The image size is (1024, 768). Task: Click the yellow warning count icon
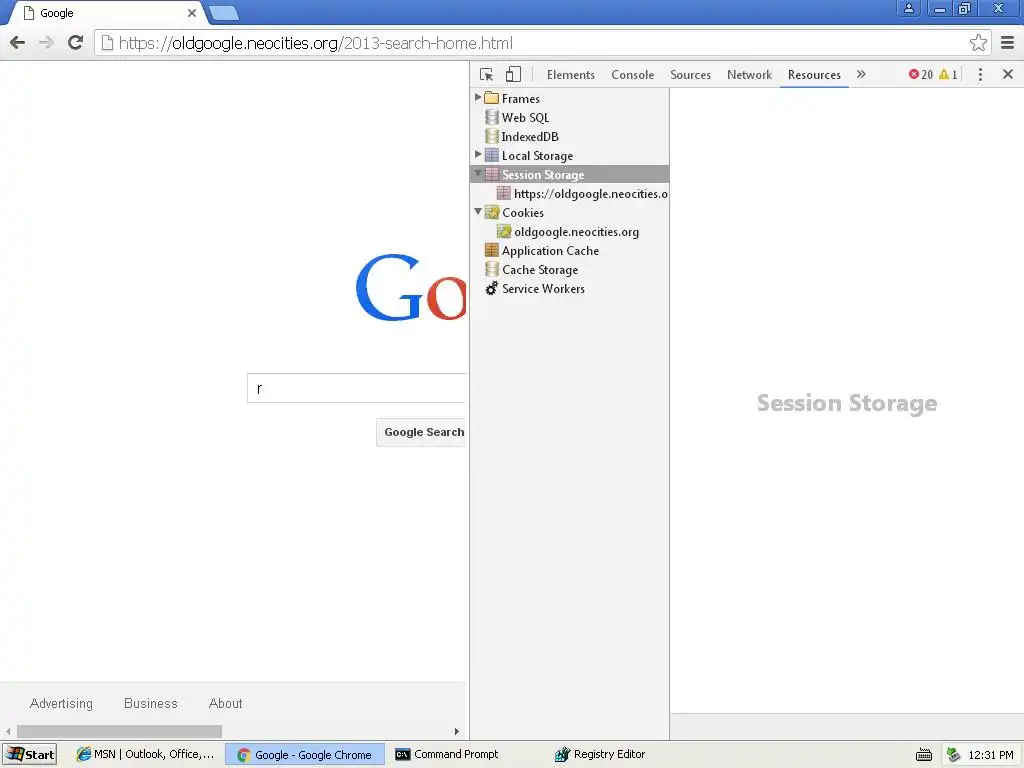coord(944,74)
